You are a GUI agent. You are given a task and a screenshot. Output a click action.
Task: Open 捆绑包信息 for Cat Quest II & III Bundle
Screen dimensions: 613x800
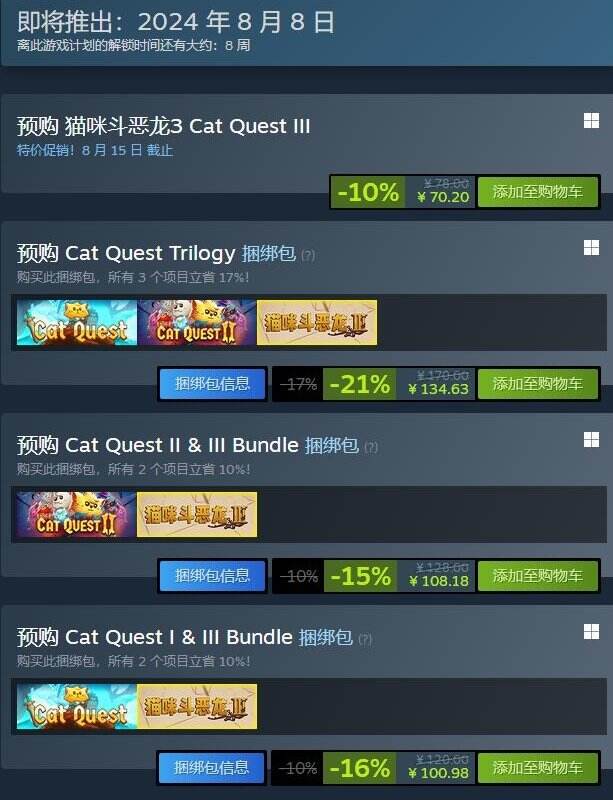pyautogui.click(x=212, y=576)
